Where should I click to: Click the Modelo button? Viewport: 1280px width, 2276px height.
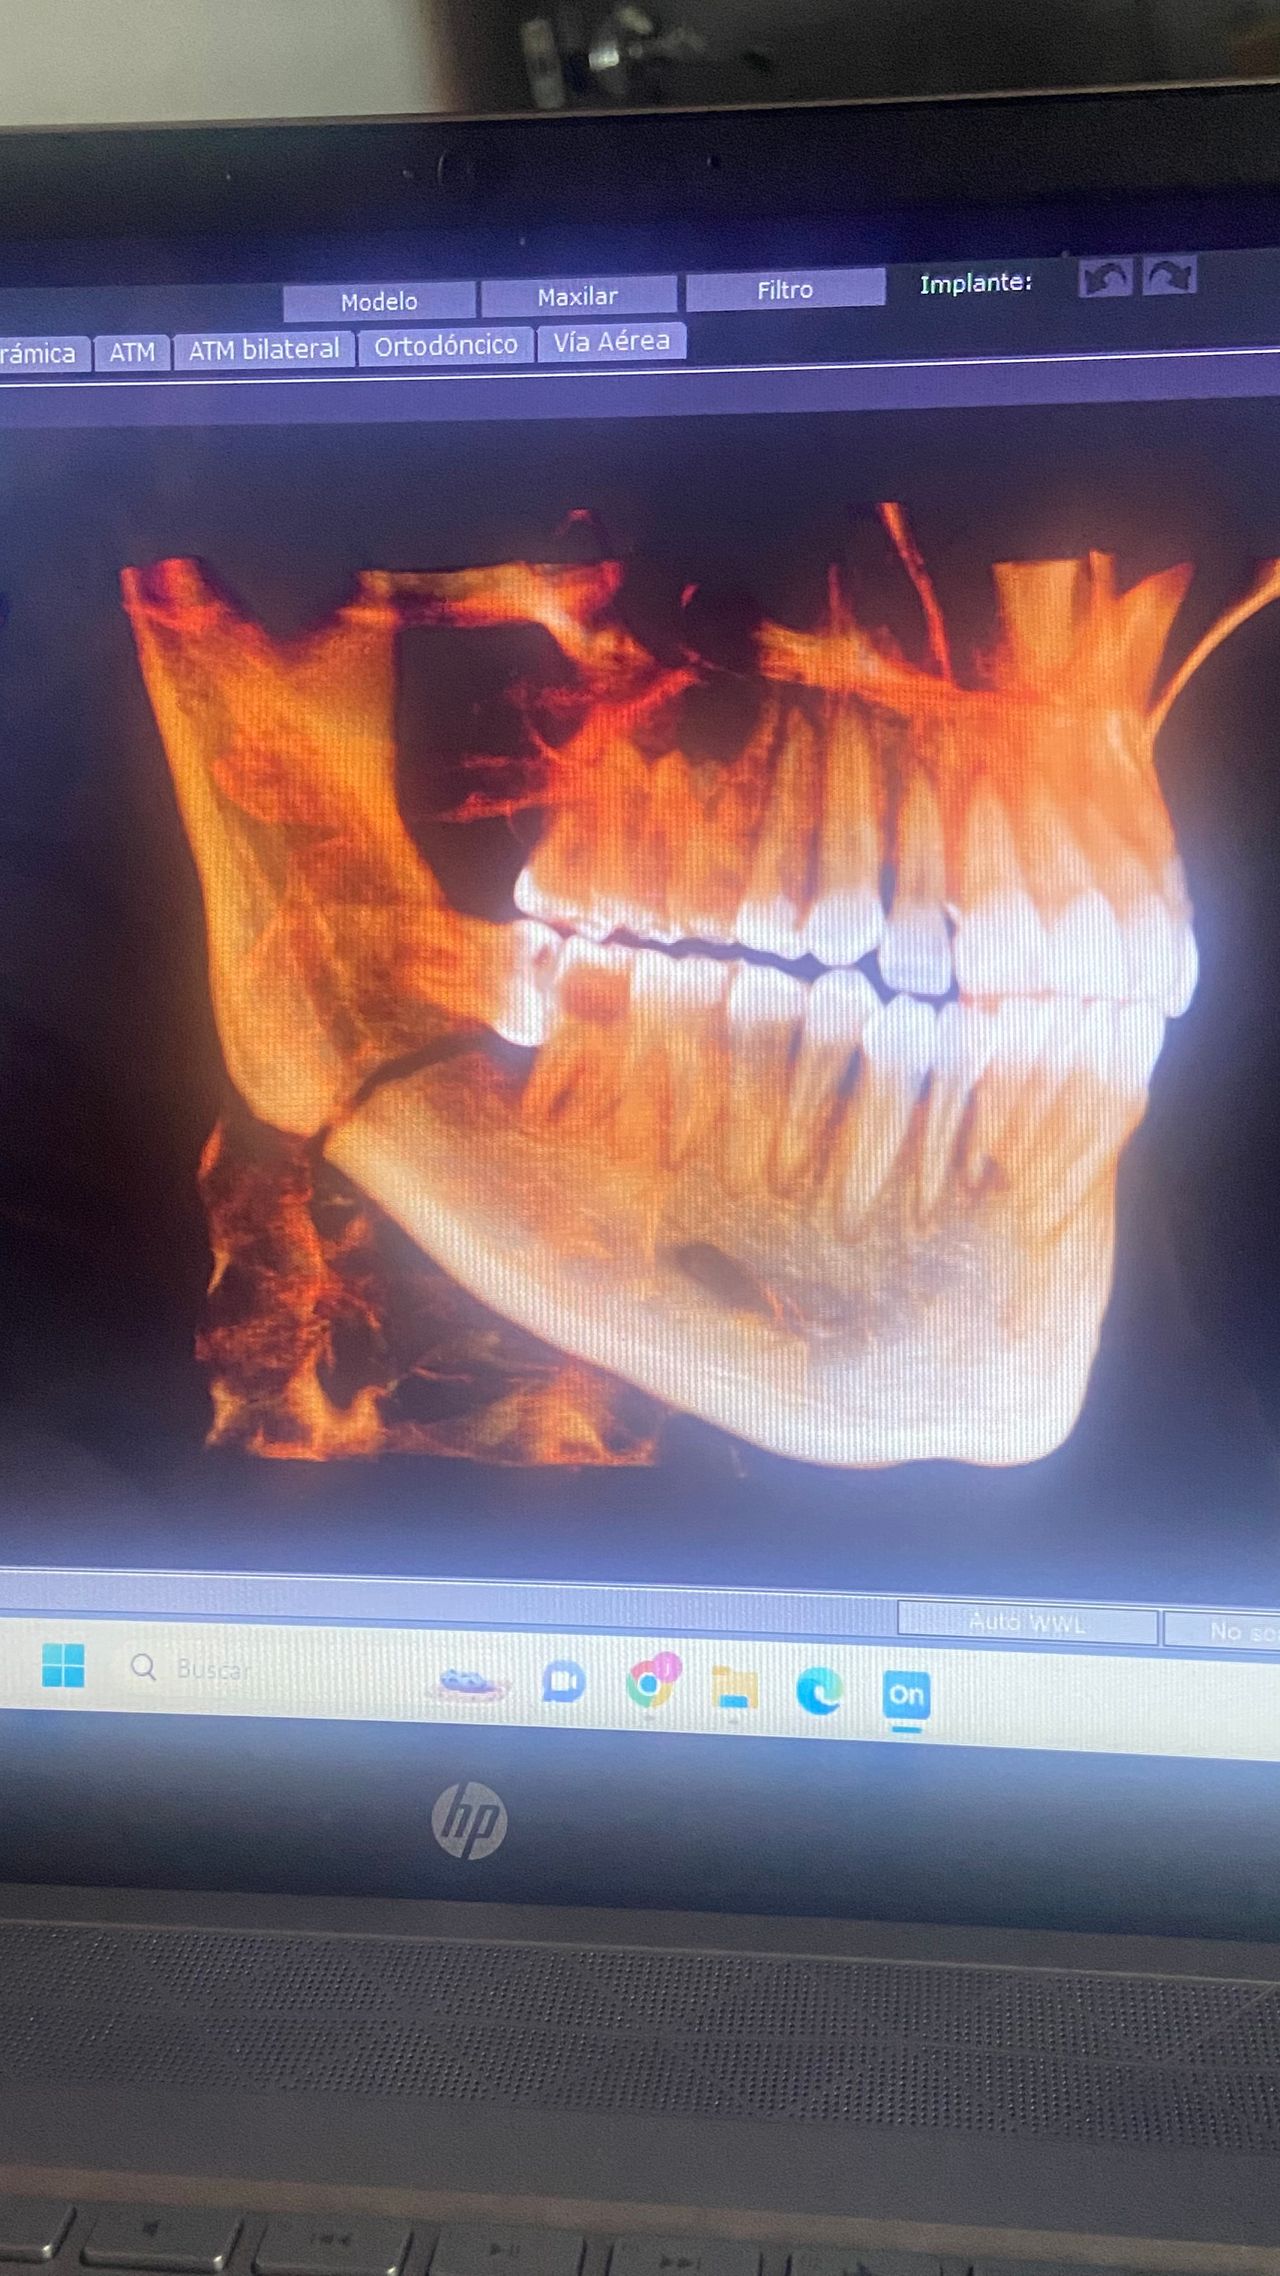click(378, 301)
